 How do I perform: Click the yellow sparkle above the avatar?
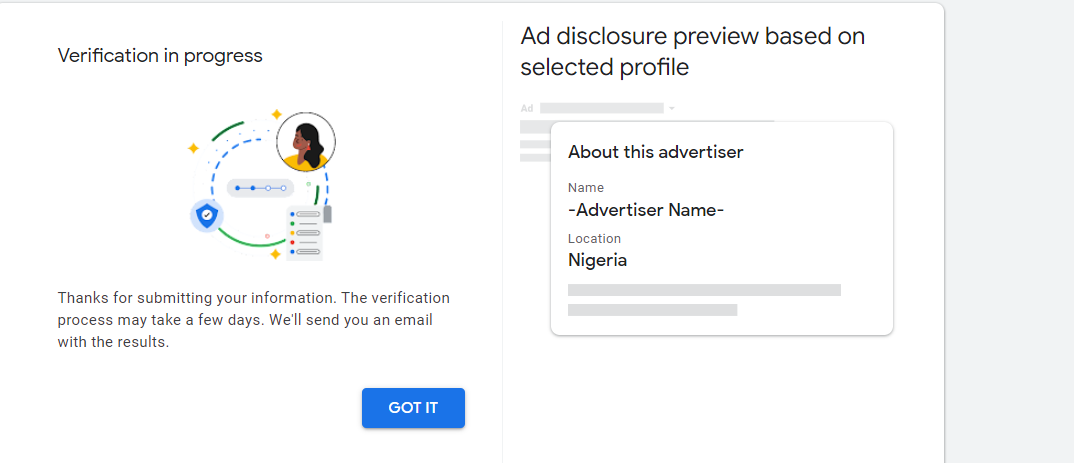tap(277, 114)
